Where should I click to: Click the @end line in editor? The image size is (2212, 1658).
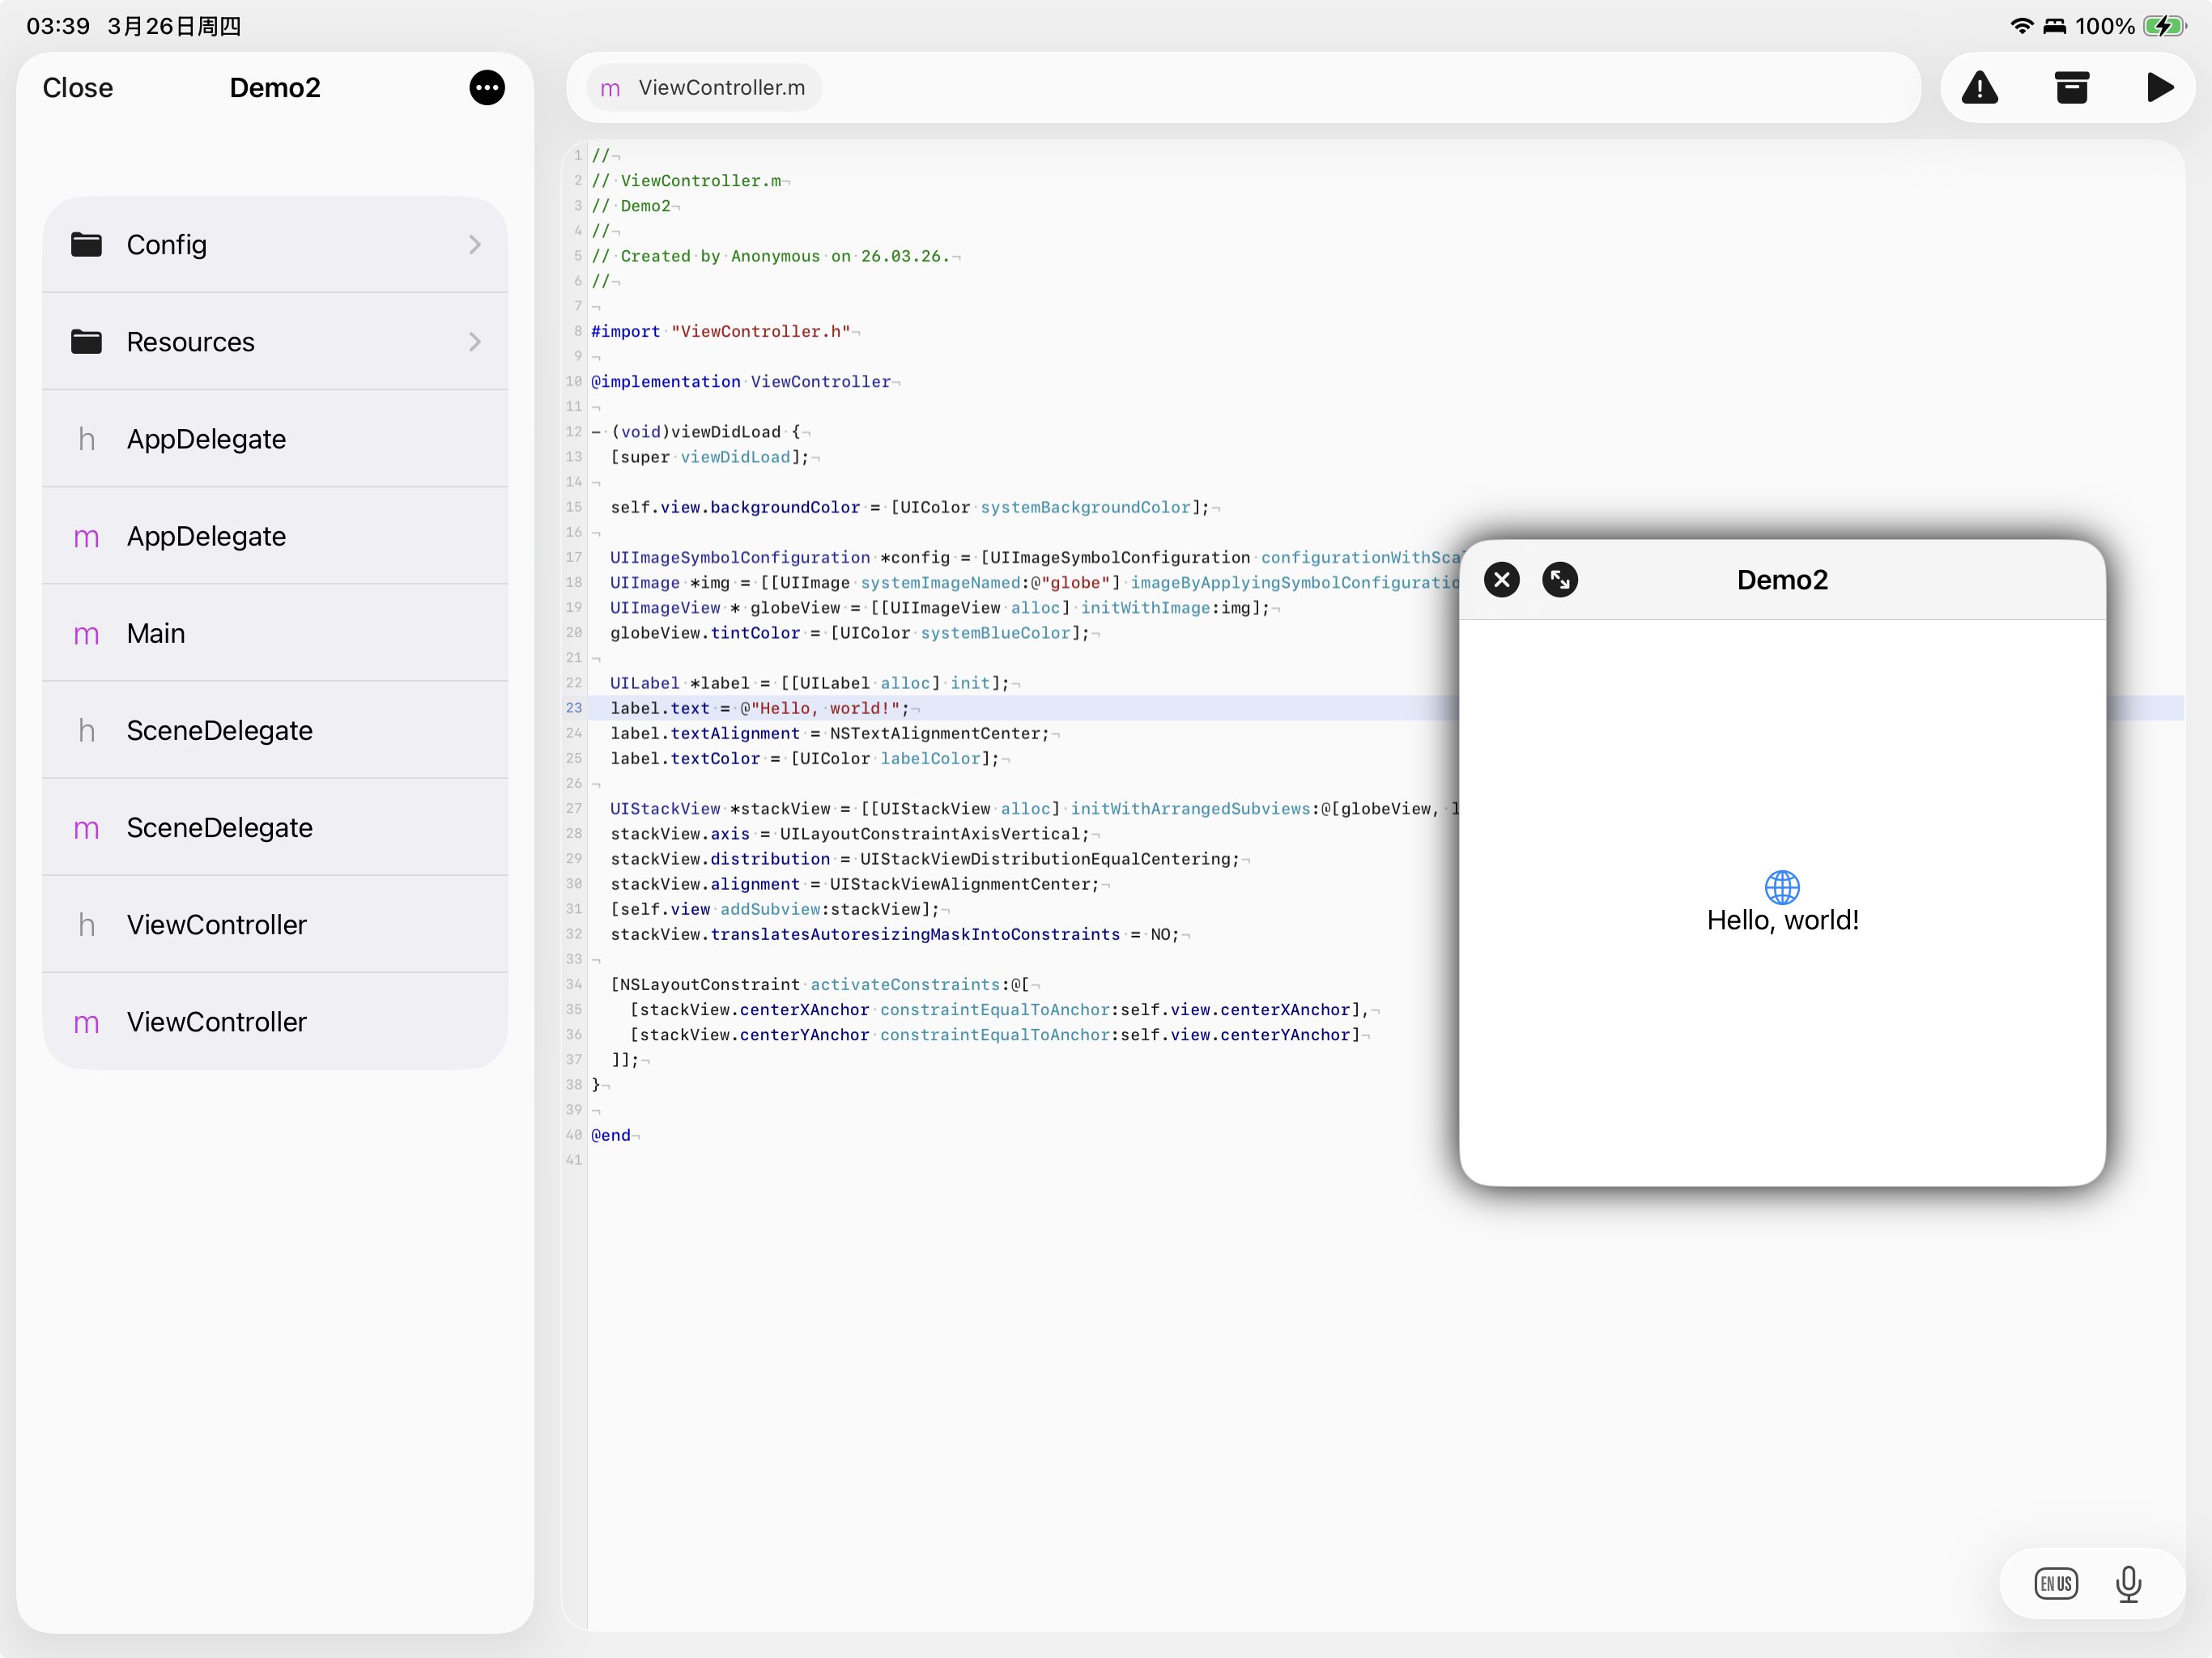611,1135
